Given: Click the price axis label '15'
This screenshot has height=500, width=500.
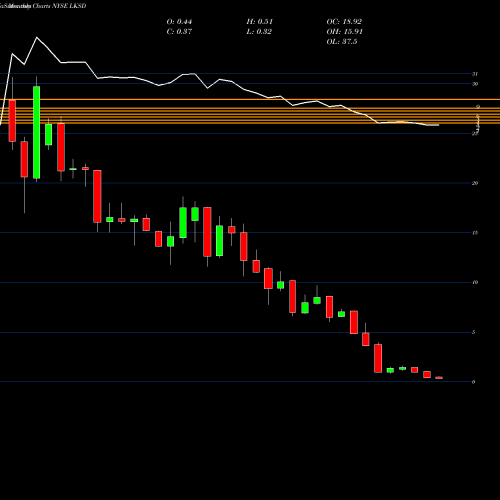Looking at the screenshot, I should [475, 233].
